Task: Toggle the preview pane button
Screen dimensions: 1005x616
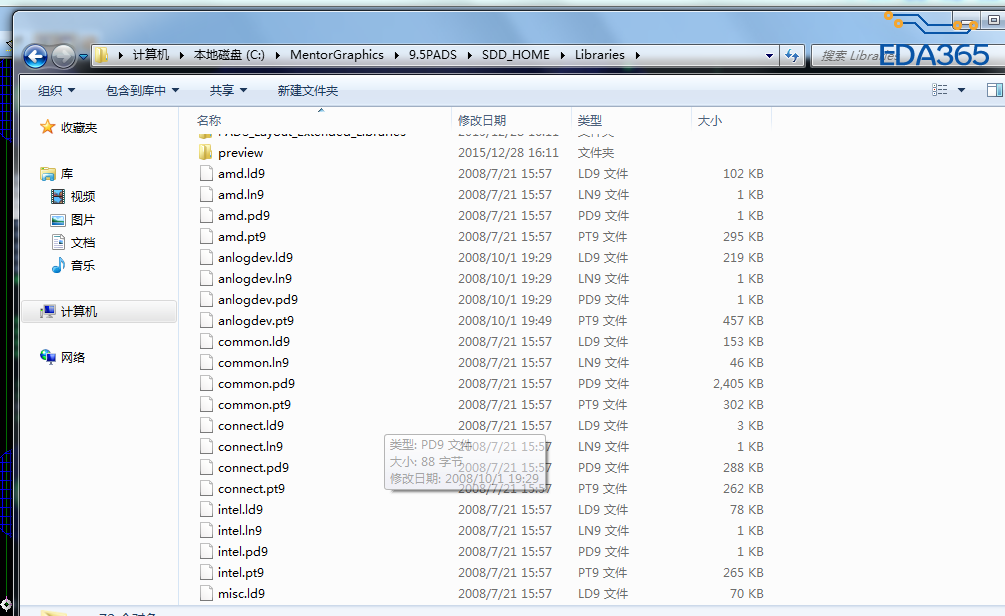Action: [995, 90]
